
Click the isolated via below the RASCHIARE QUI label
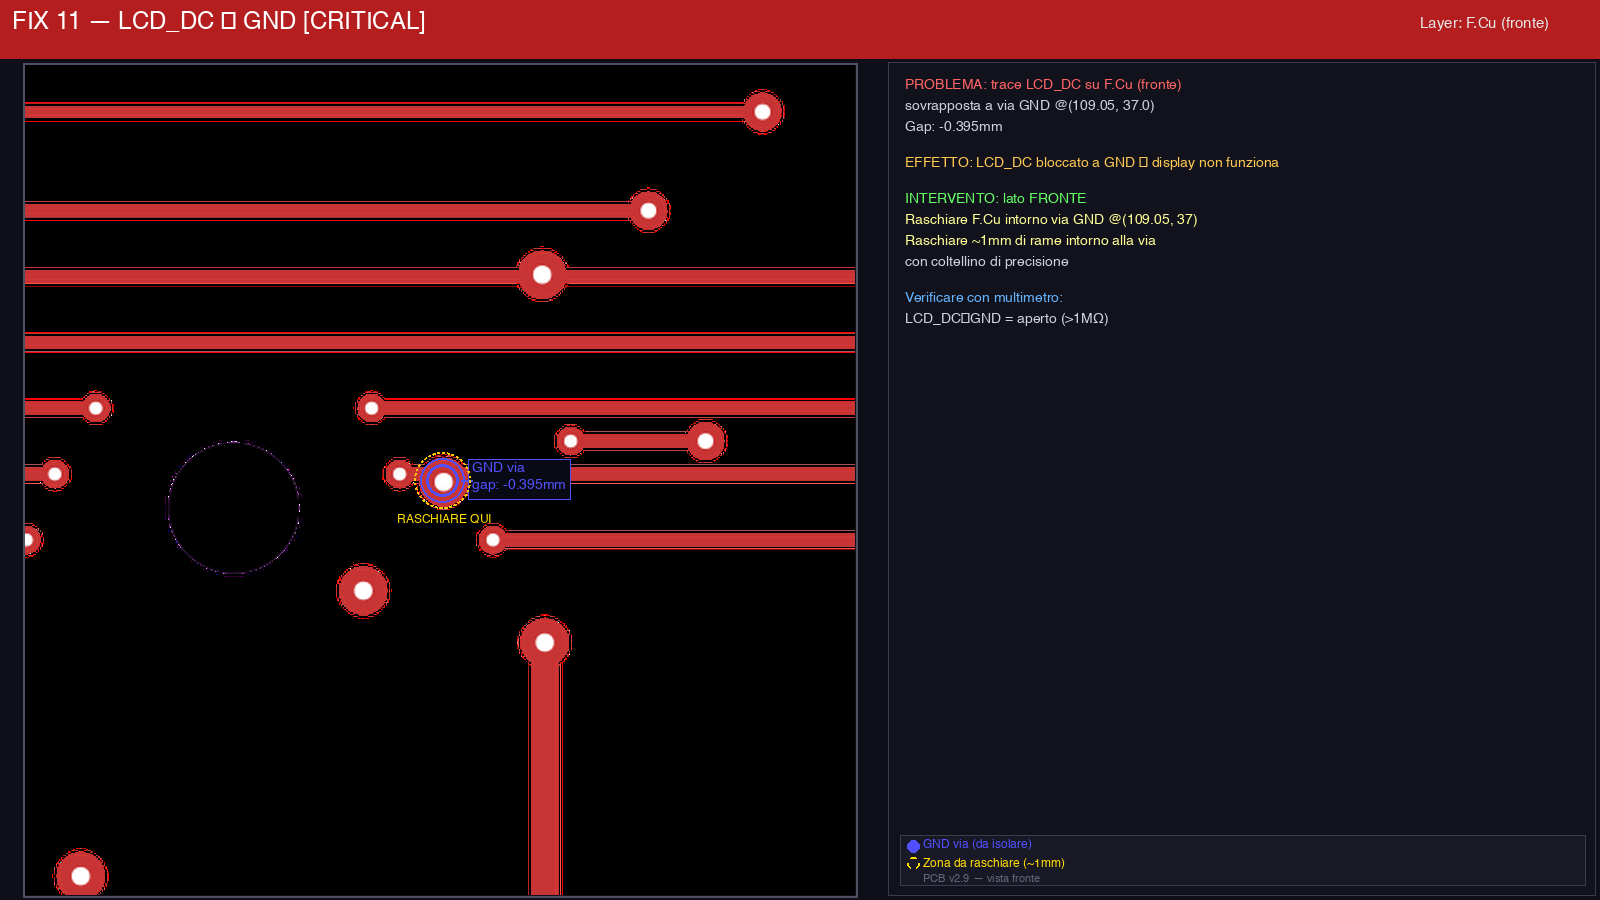[x=363, y=591]
